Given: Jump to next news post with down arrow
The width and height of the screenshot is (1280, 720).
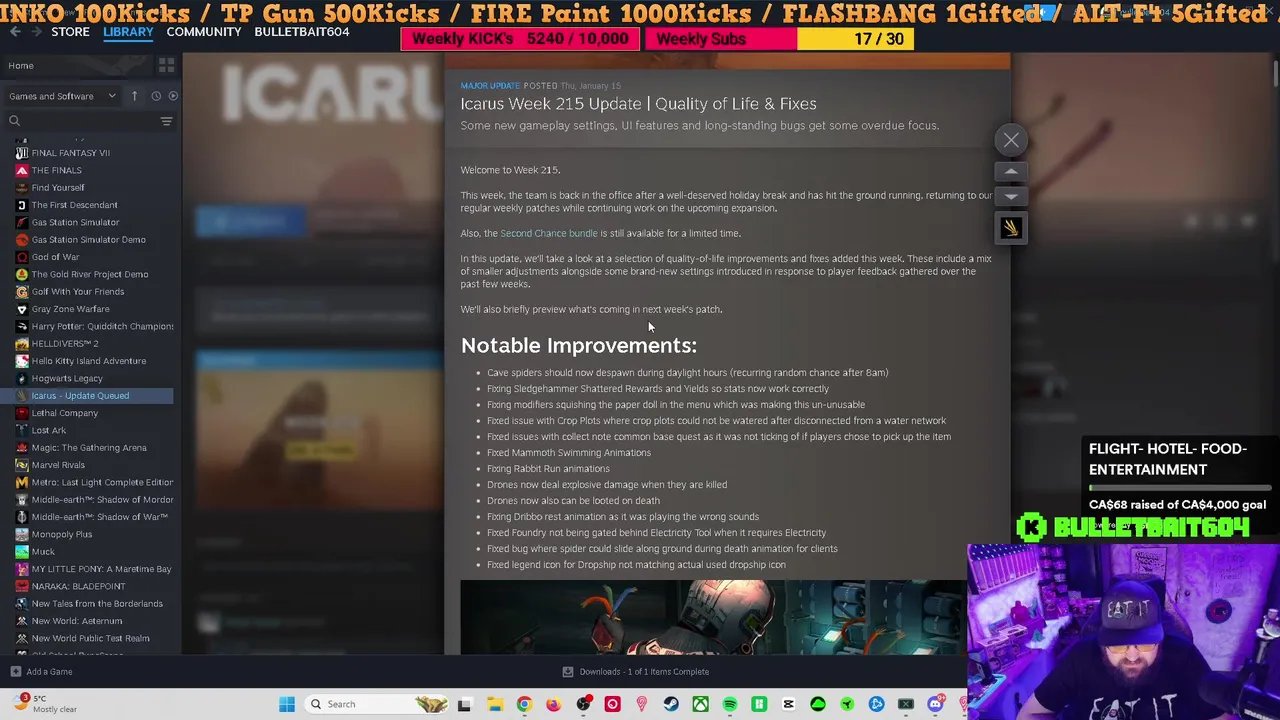Looking at the screenshot, I should pos(1011,197).
